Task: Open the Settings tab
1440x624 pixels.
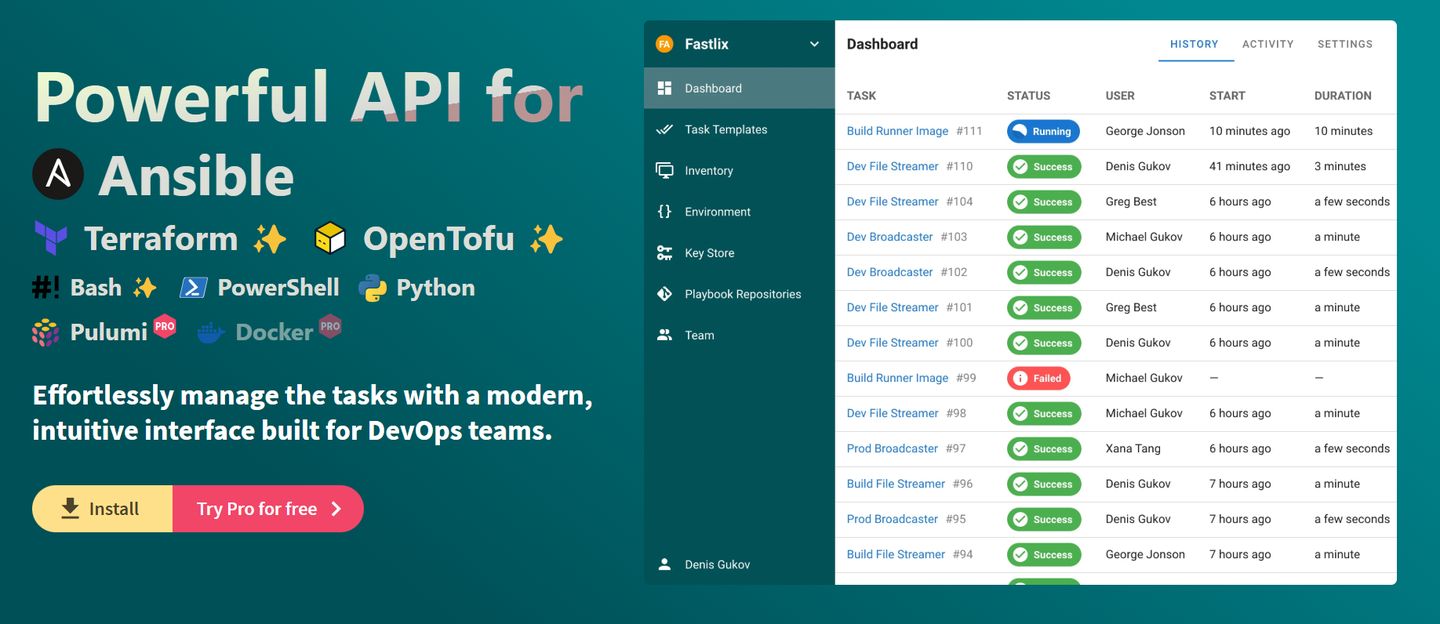Action: (1345, 44)
